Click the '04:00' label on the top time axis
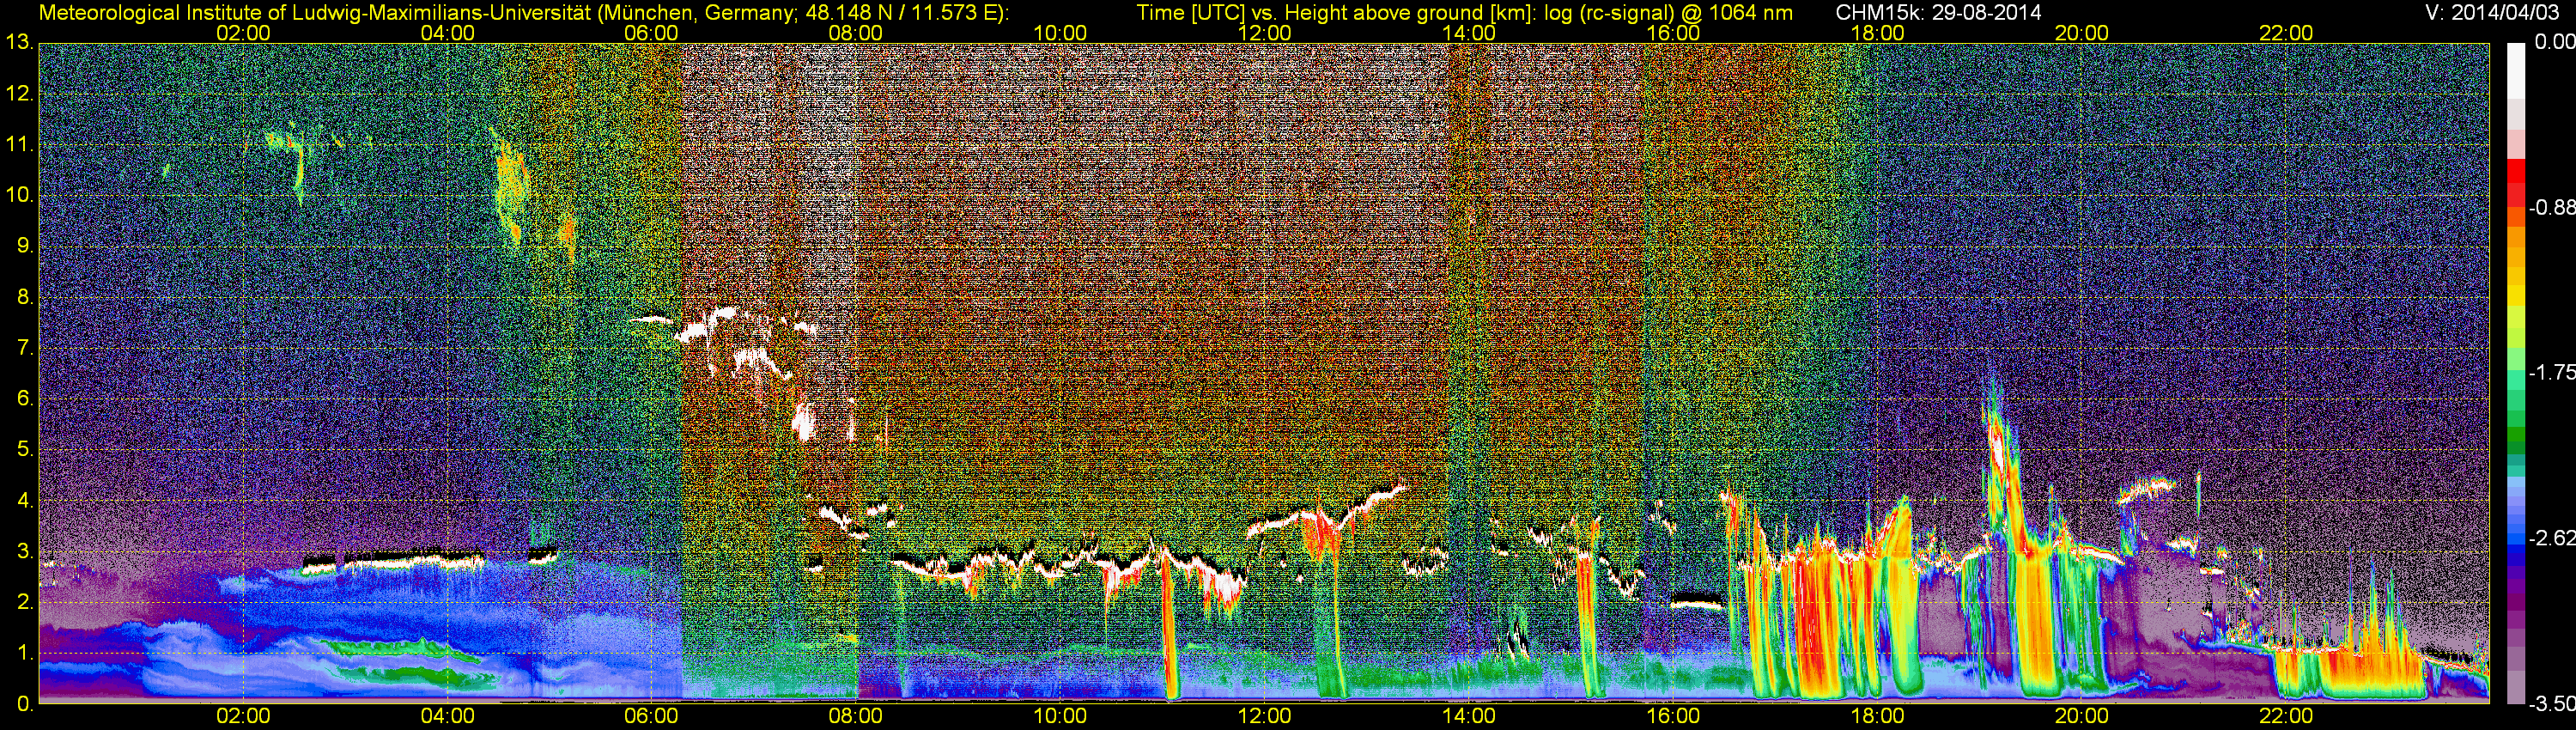 [447, 33]
